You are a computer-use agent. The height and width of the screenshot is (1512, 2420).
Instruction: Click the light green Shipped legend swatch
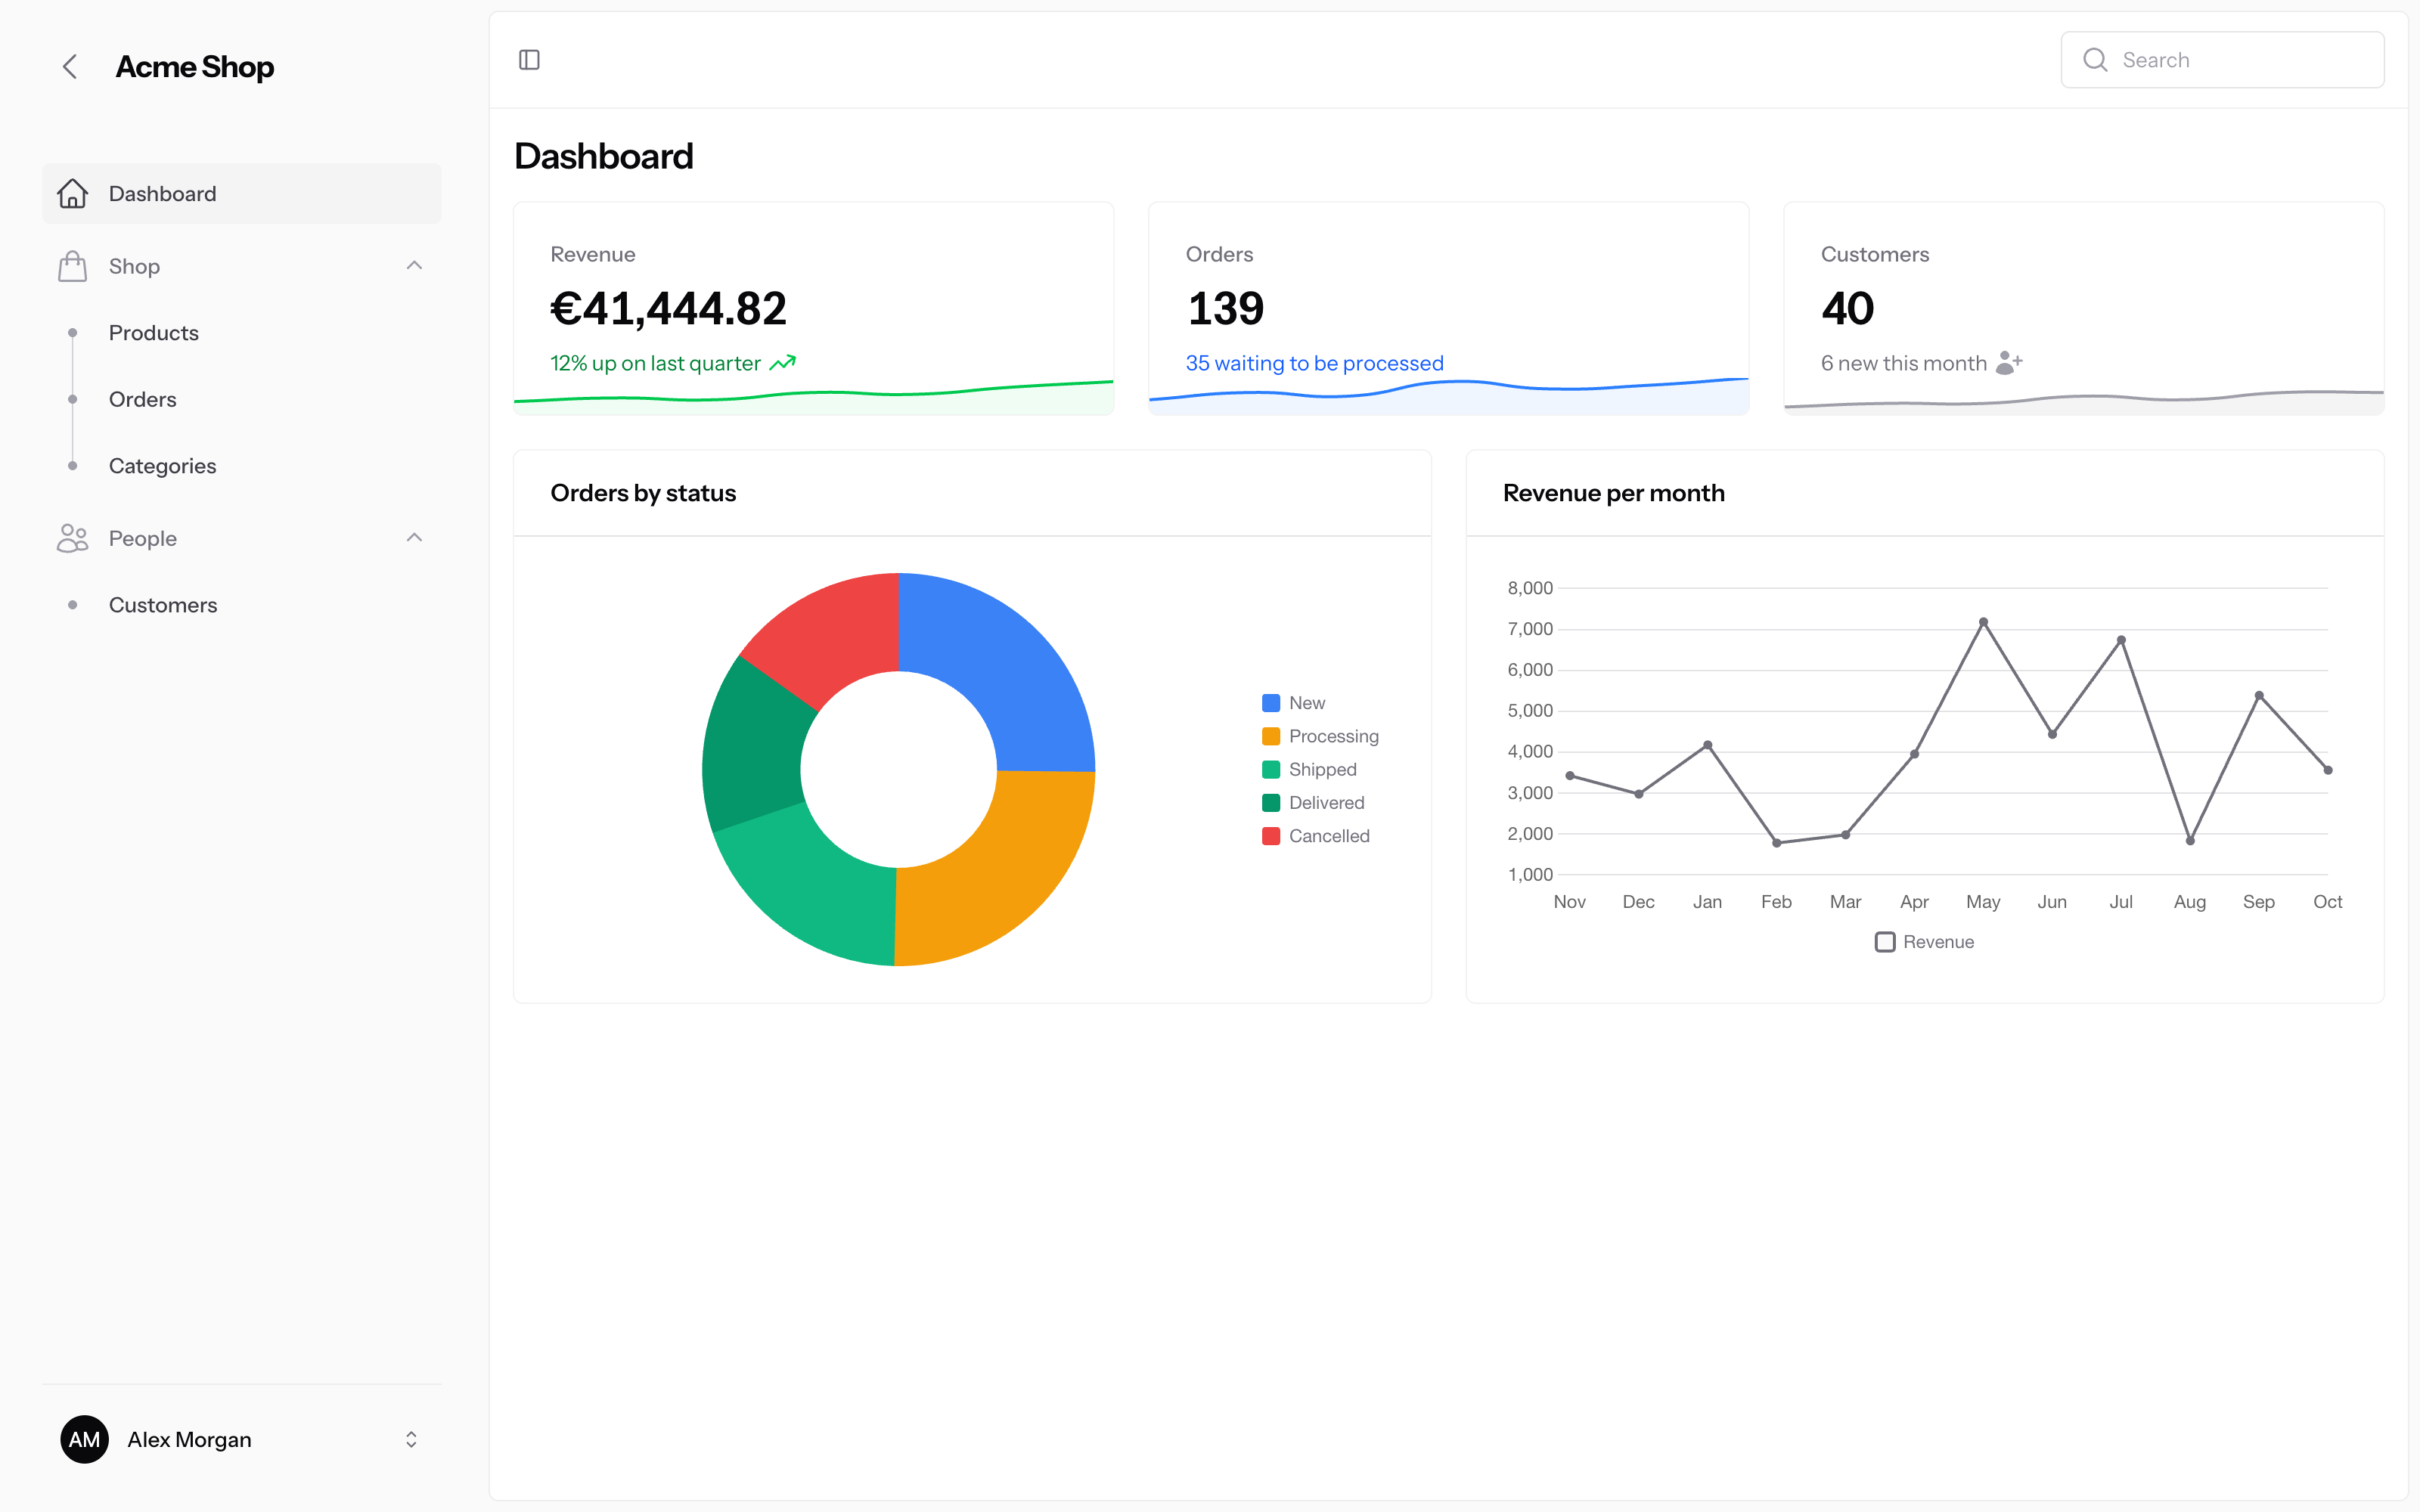[x=1270, y=769]
